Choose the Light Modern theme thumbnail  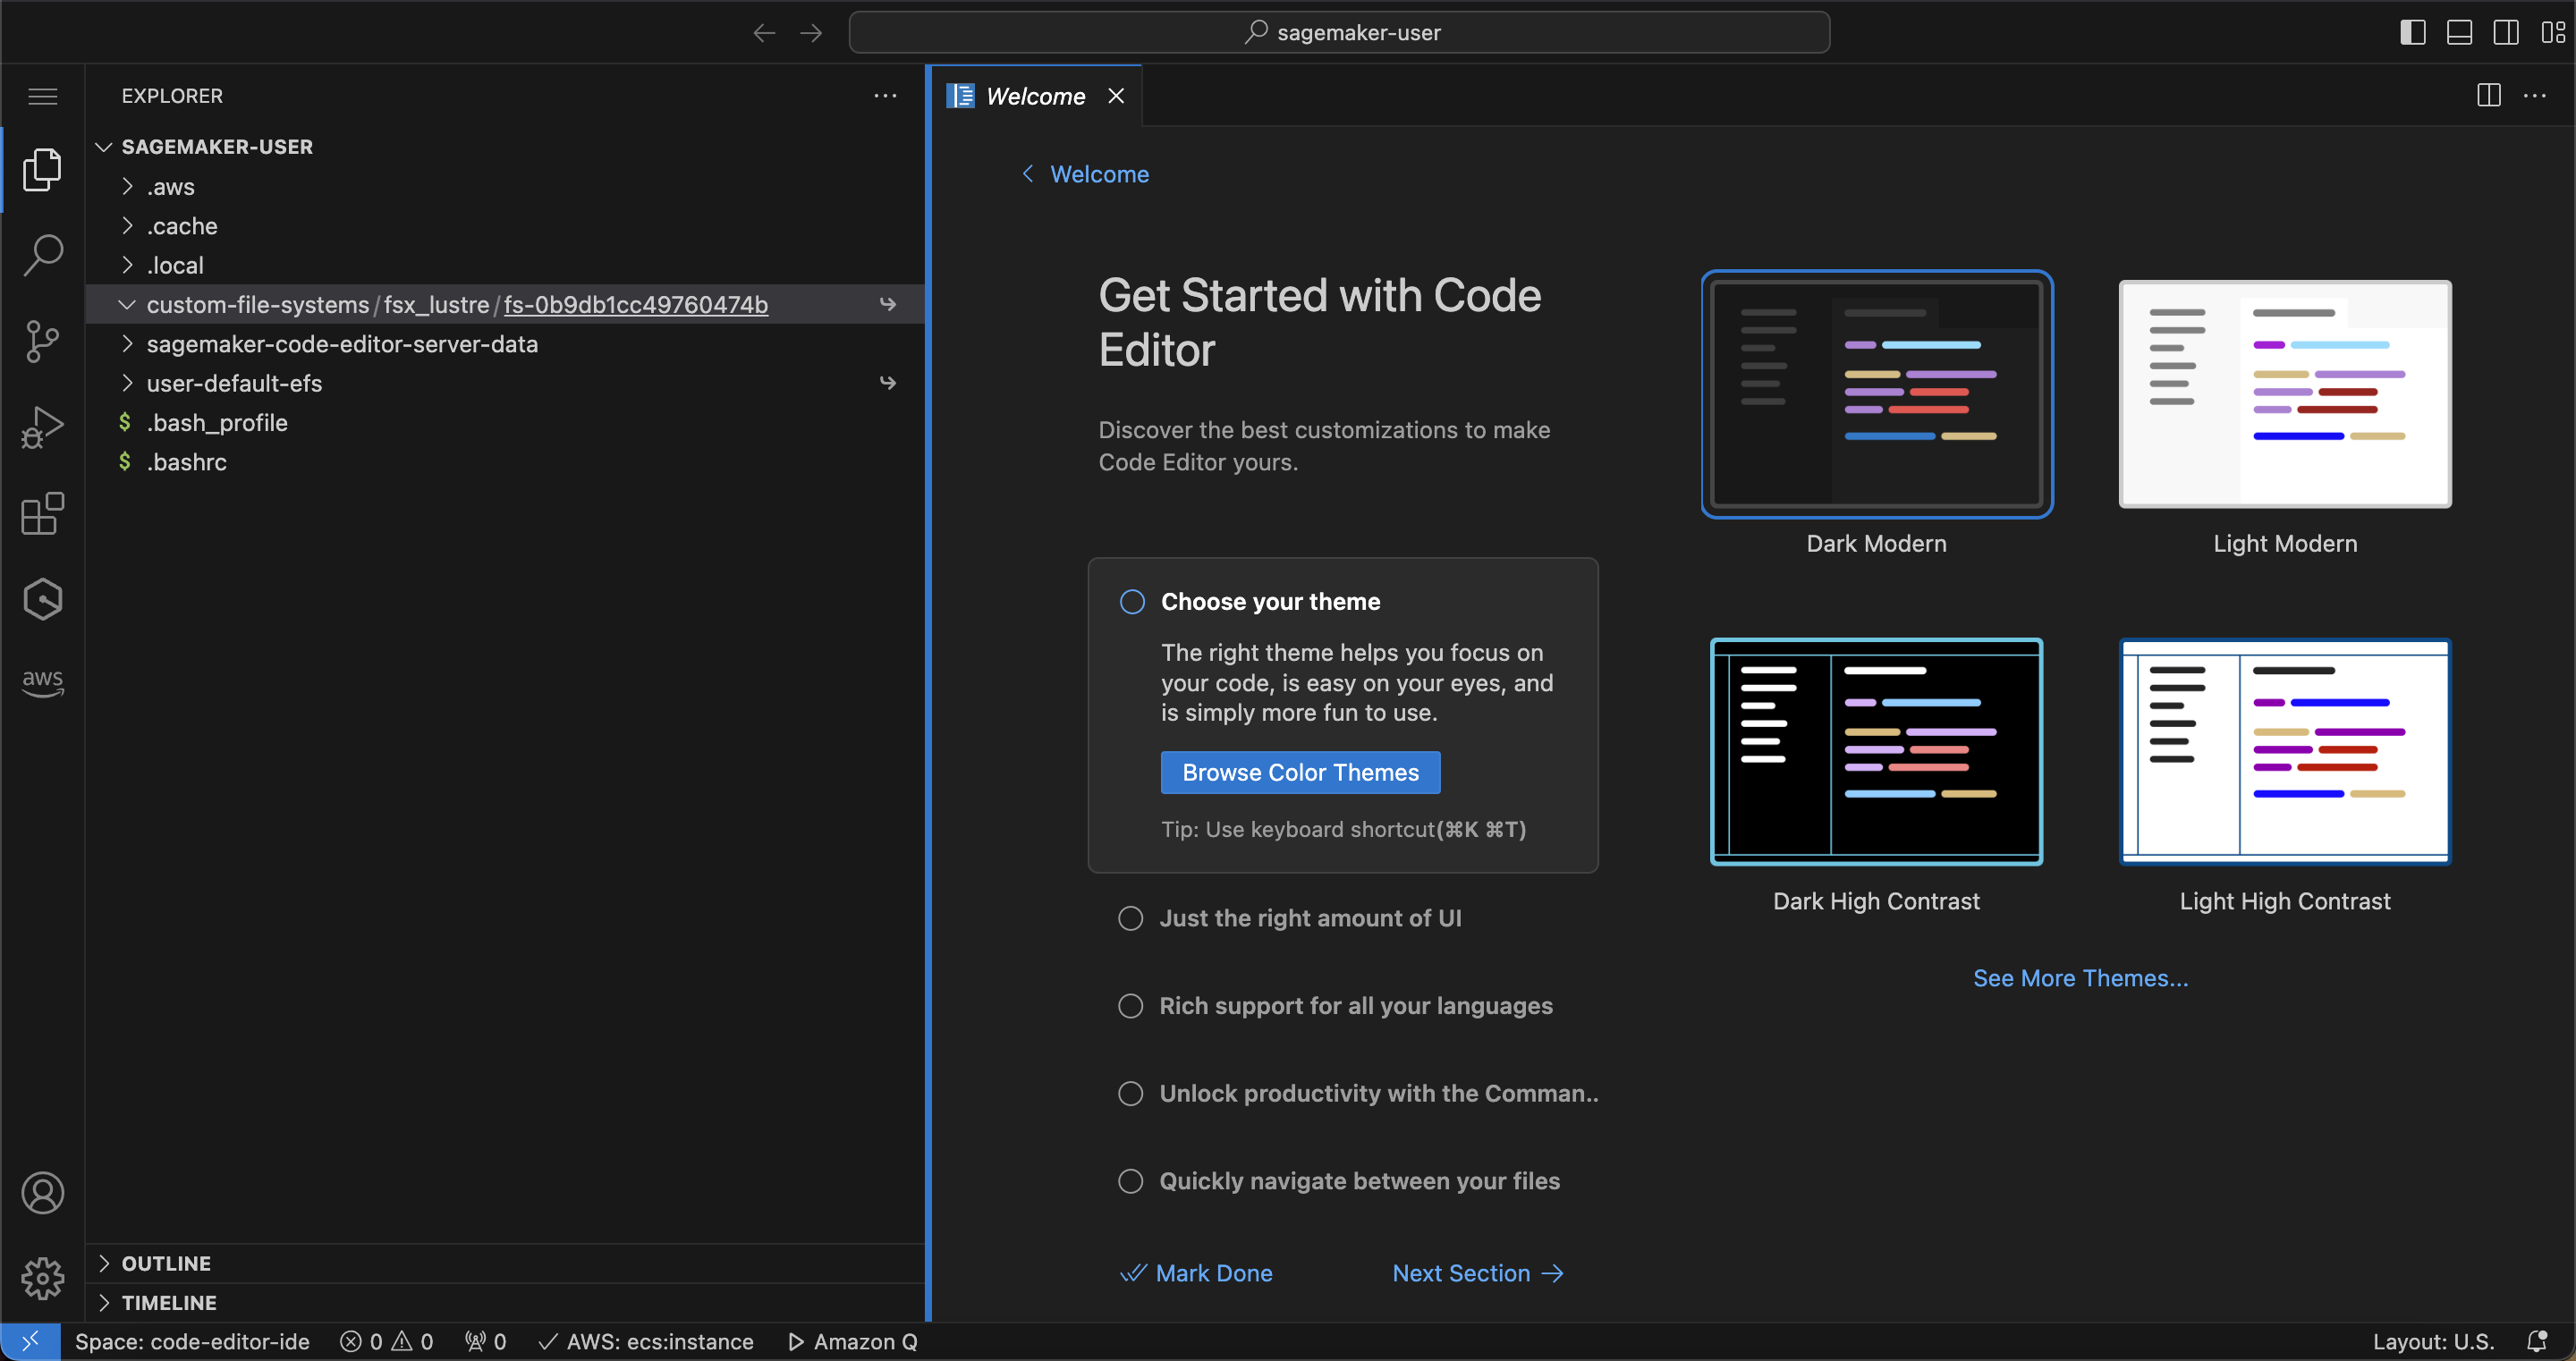(x=2284, y=394)
